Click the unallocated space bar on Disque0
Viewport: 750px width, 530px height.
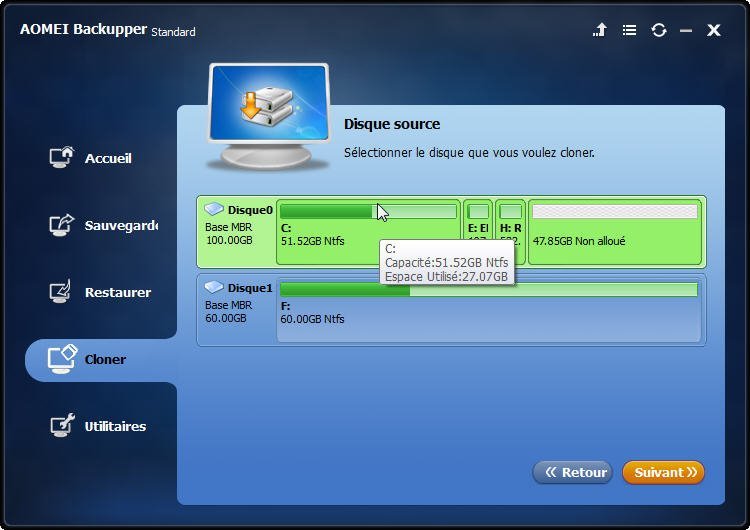tap(615, 211)
